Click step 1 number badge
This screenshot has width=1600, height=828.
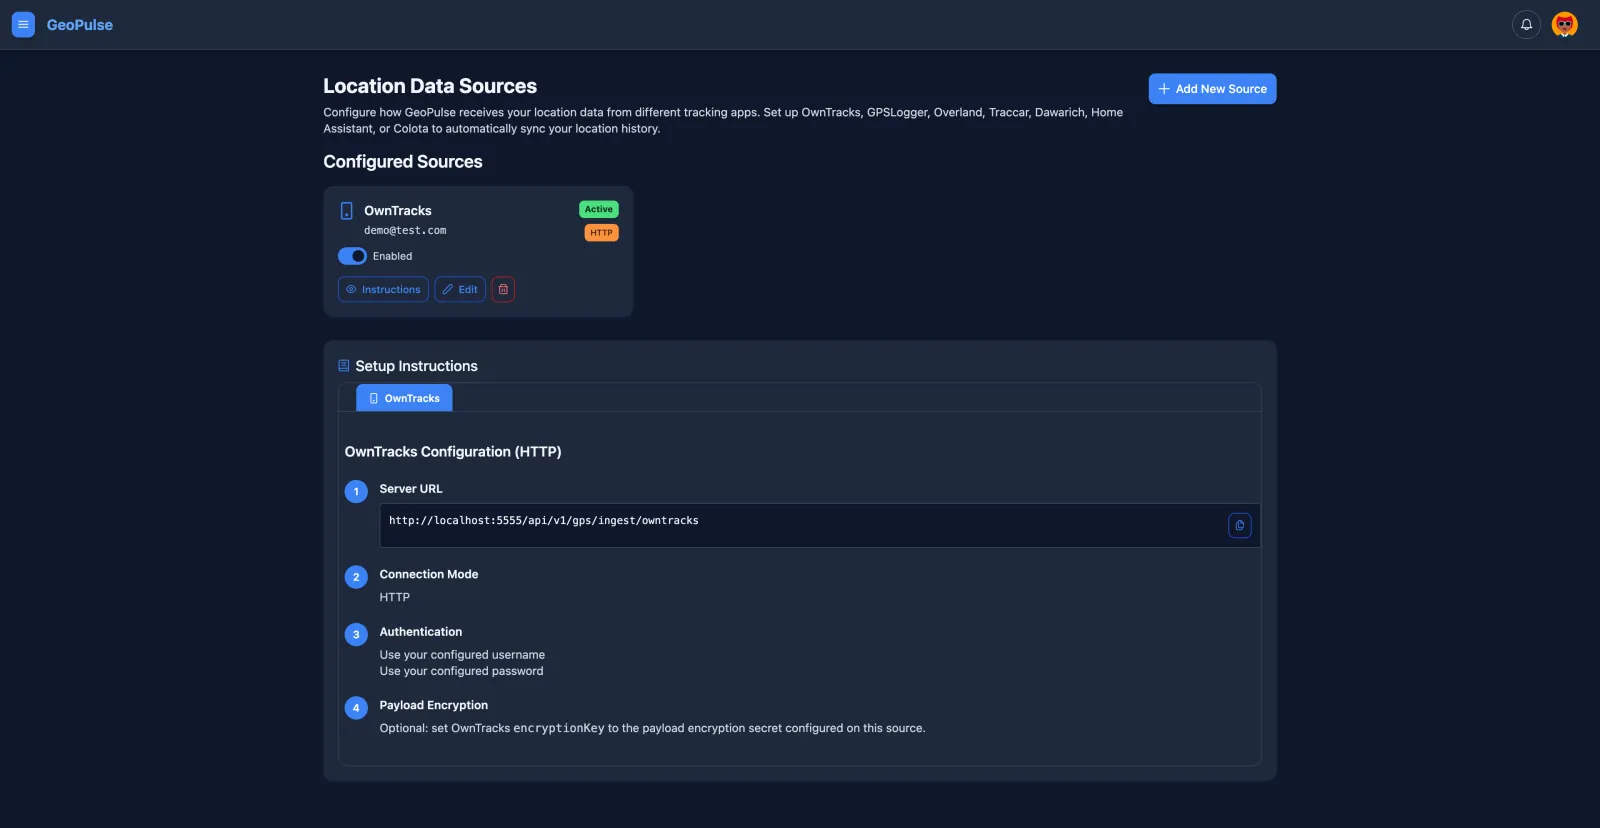point(356,492)
